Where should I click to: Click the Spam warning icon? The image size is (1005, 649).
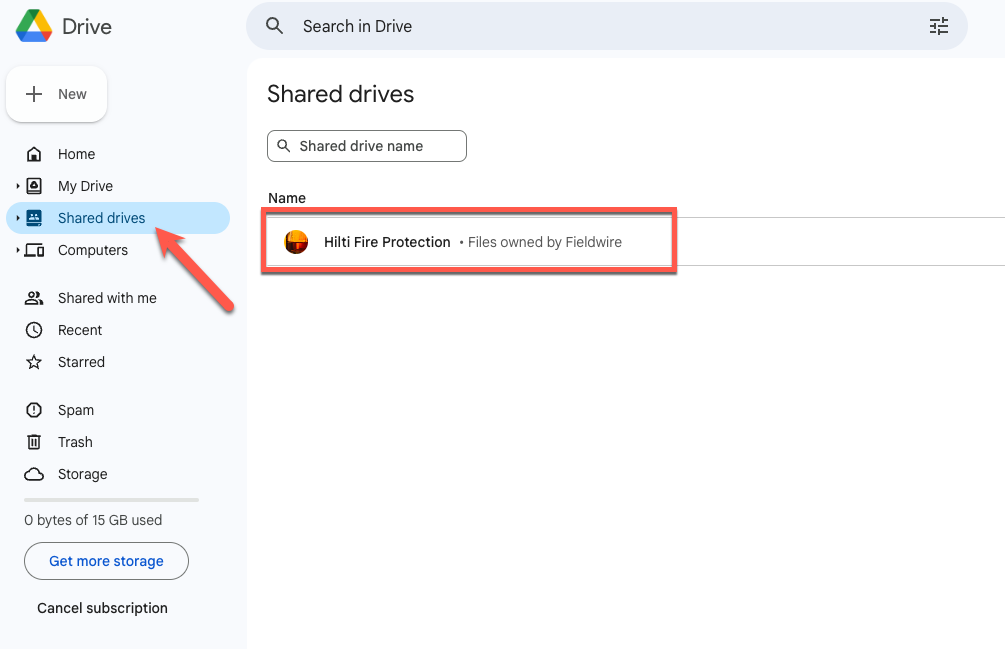34,410
